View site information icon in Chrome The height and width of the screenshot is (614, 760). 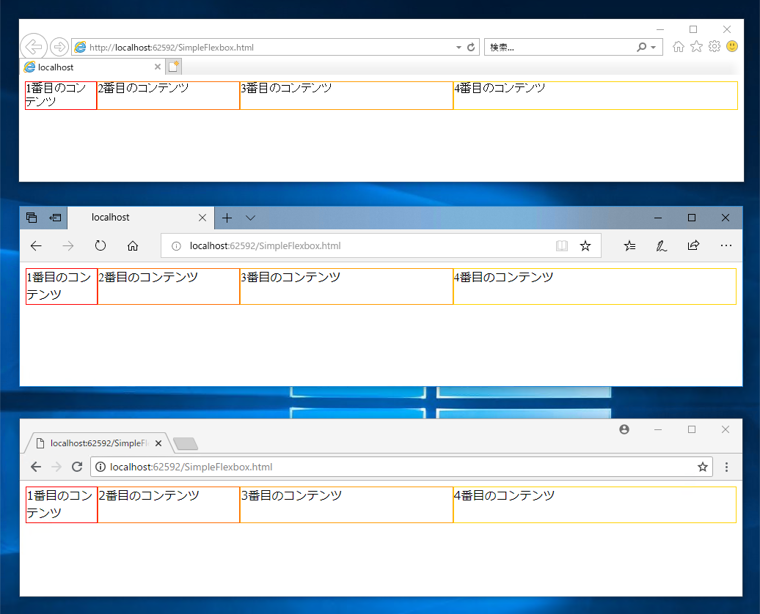click(x=100, y=467)
